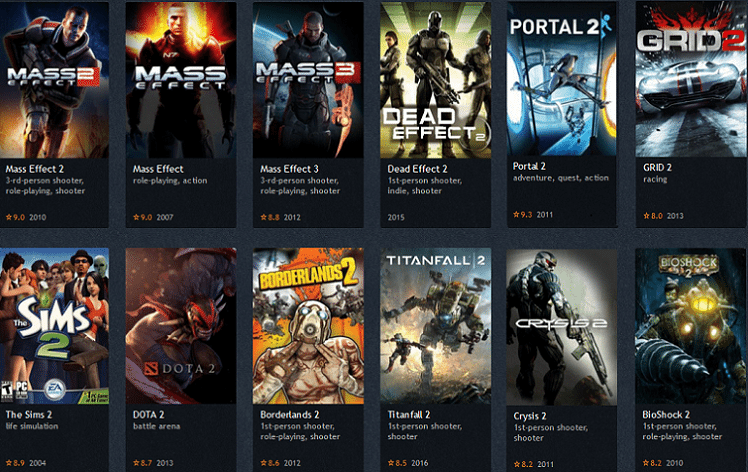Click the star rating icon on DOTA 2
This screenshot has height=472, width=748.
click(x=136, y=463)
